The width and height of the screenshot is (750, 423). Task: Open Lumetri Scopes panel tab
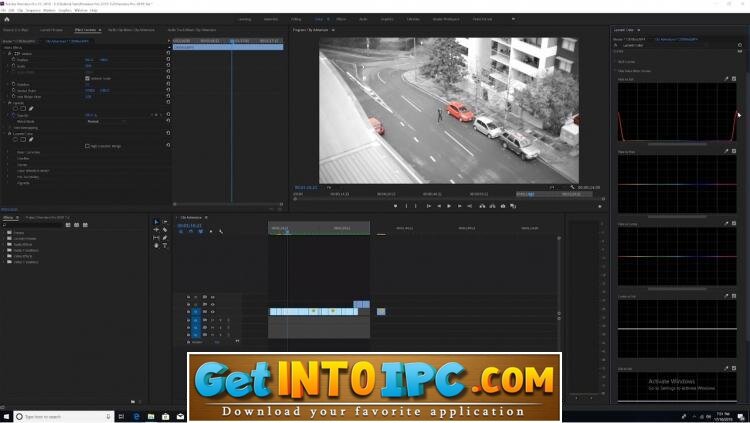tap(51, 30)
